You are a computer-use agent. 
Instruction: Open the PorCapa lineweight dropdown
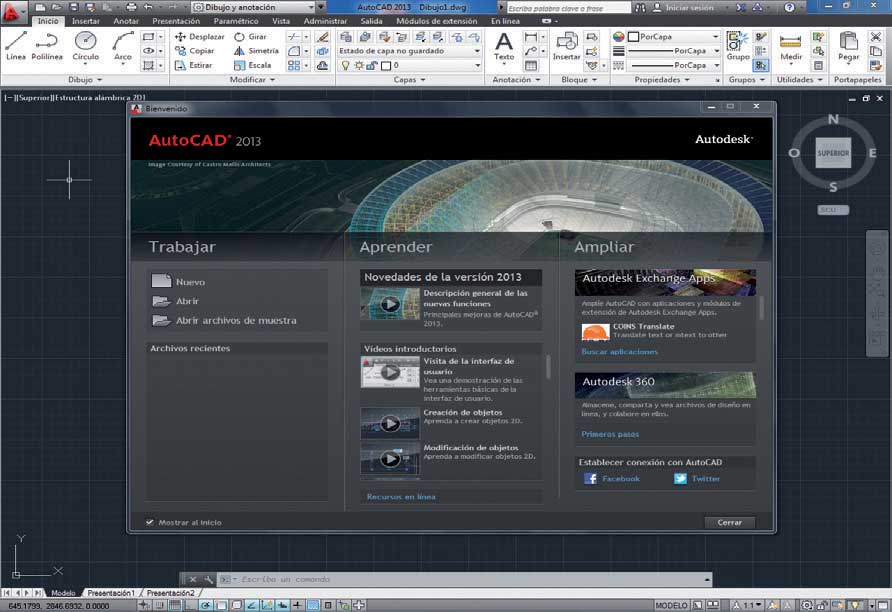[x=675, y=51]
